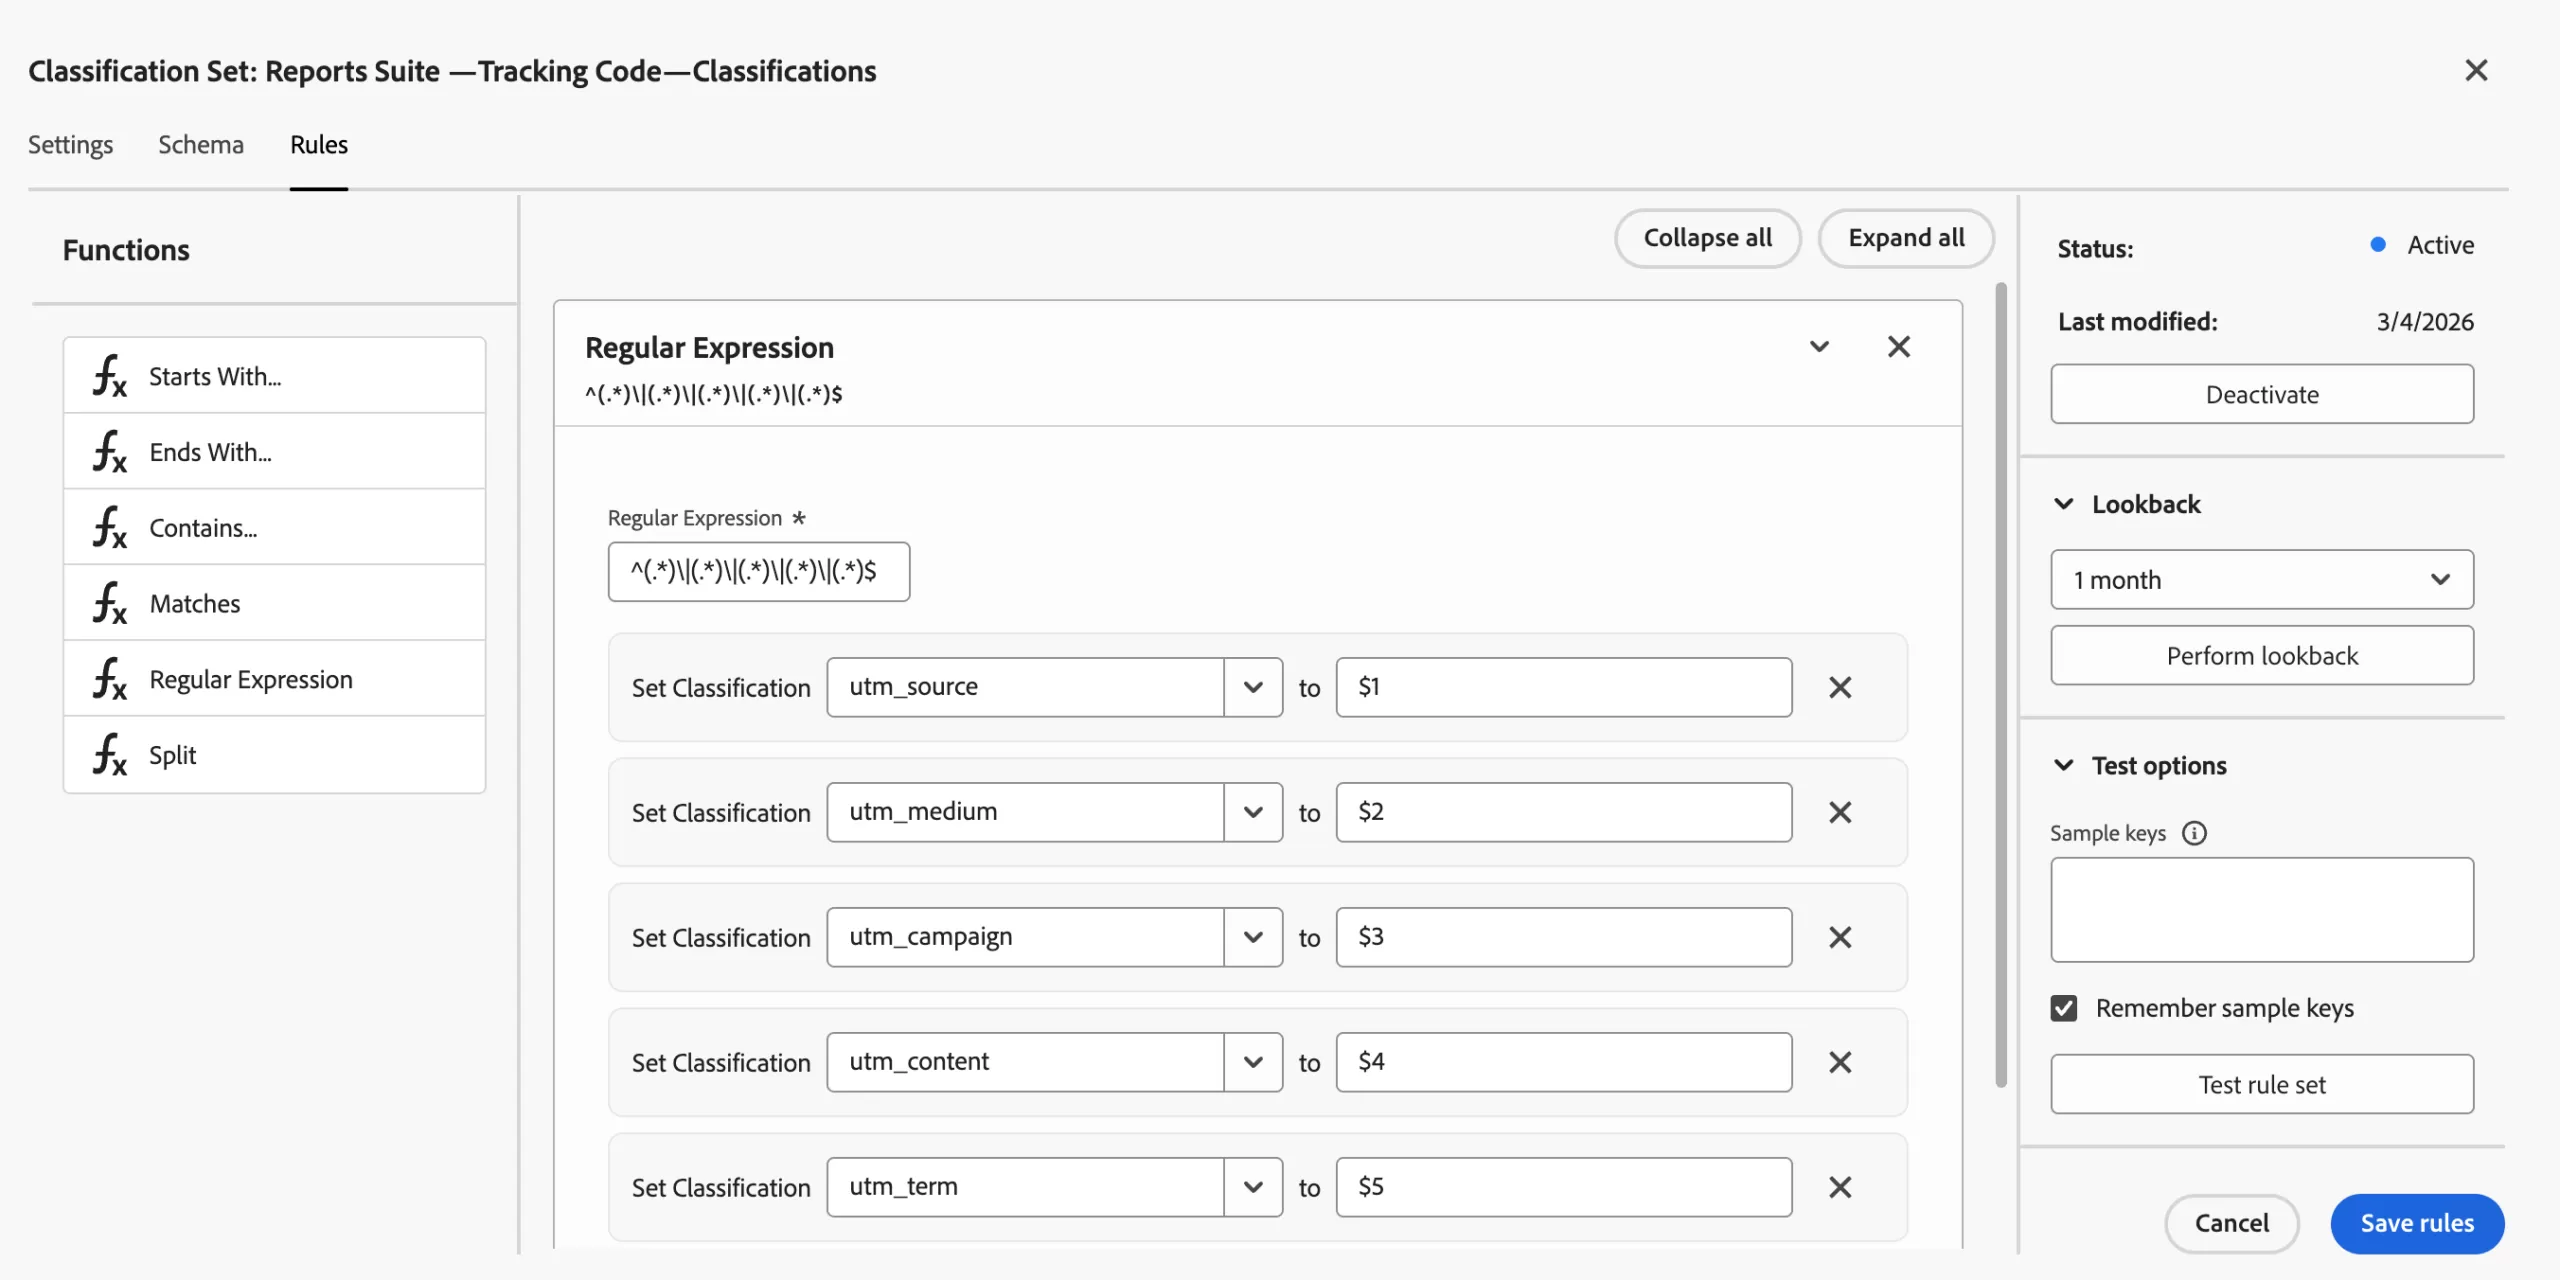Screen dimensions: 2560x1280
Task: Click Perform lookback
Action: [2261, 655]
